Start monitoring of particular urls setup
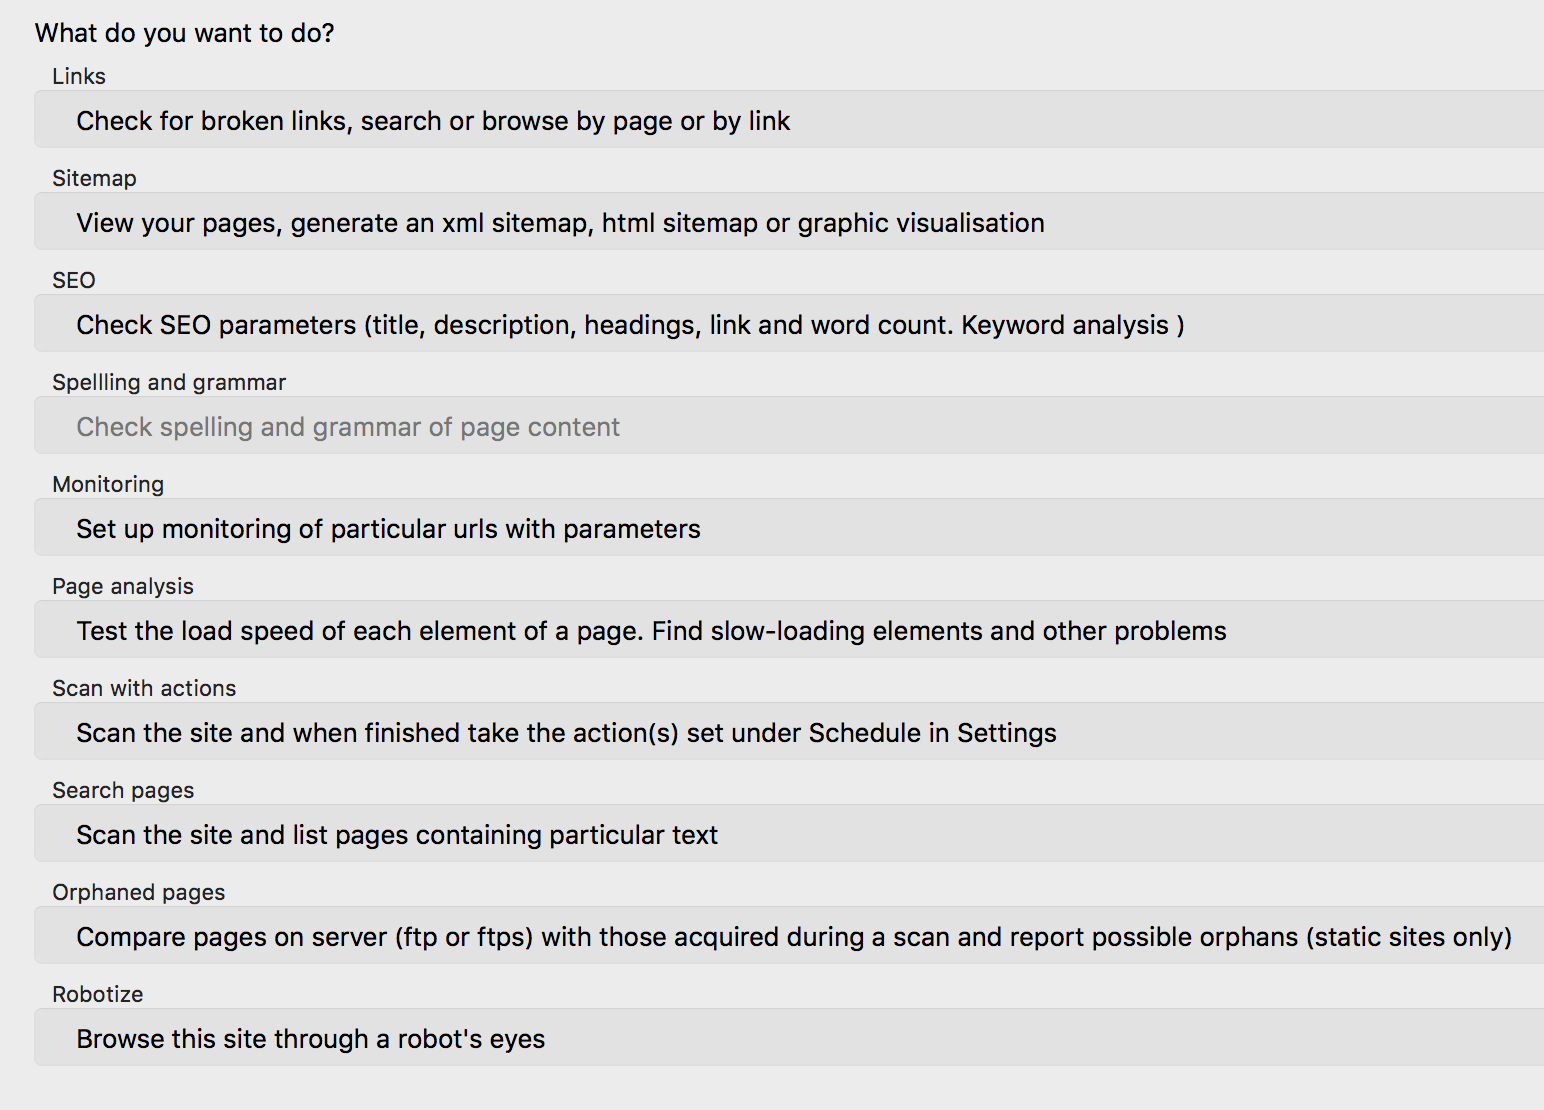The height and width of the screenshot is (1110, 1544). pyautogui.click(x=789, y=528)
